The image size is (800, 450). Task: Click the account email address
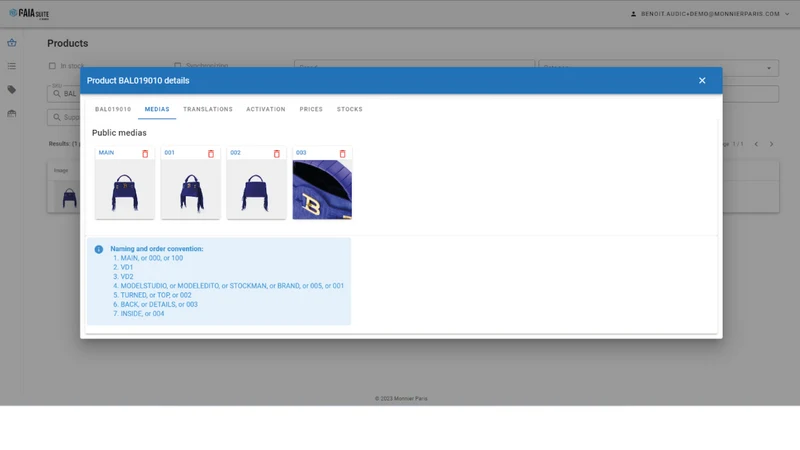coord(710,14)
